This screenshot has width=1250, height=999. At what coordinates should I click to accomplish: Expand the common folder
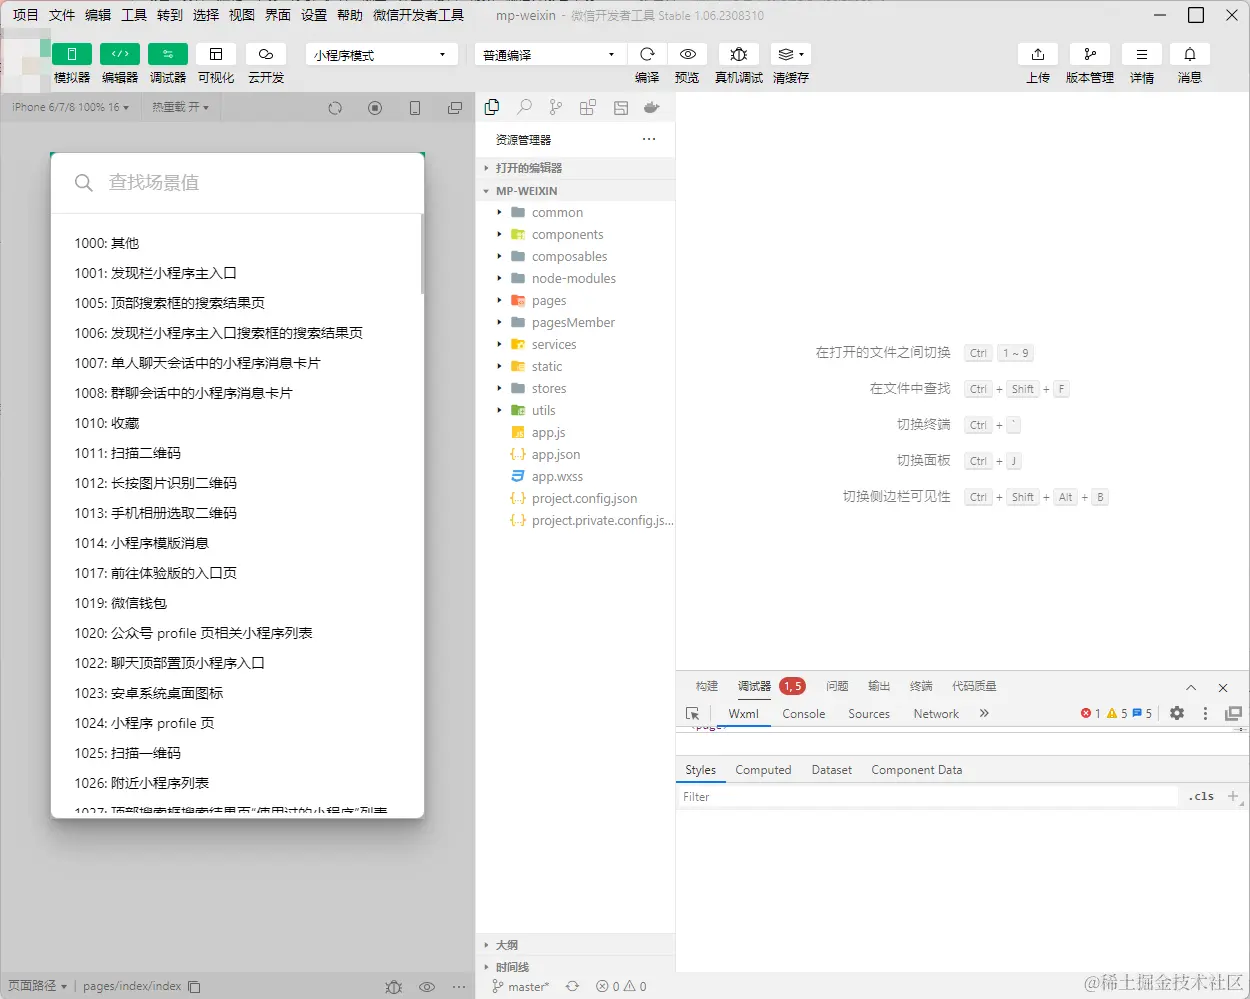(x=576, y=212)
